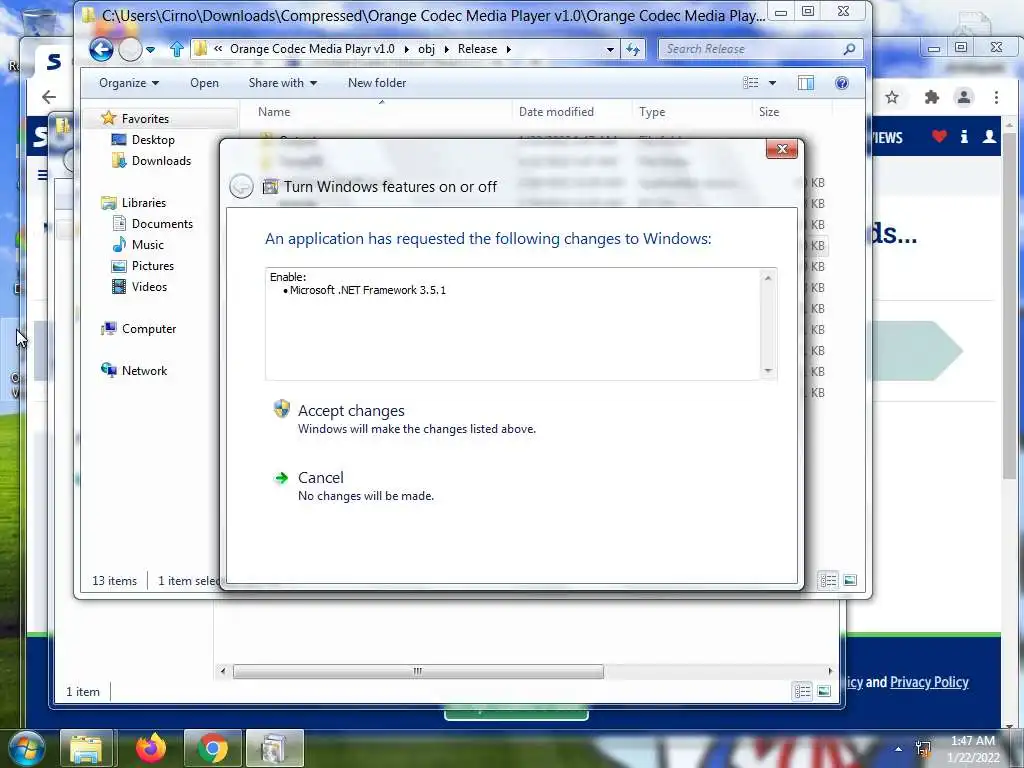The height and width of the screenshot is (768, 1024).
Task: Open Downloads in navigation pane
Action: coord(161,161)
